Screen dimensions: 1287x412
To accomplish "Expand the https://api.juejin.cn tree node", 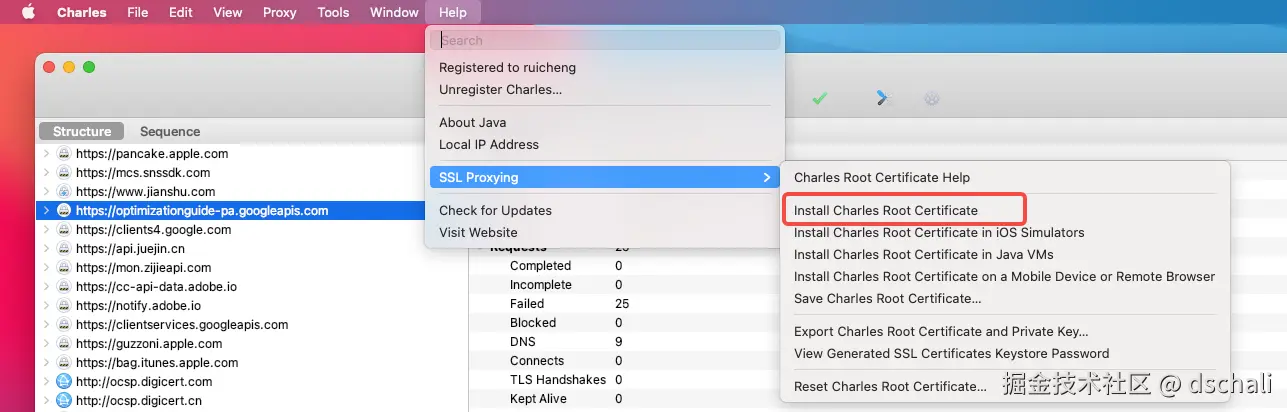I will [x=46, y=249].
